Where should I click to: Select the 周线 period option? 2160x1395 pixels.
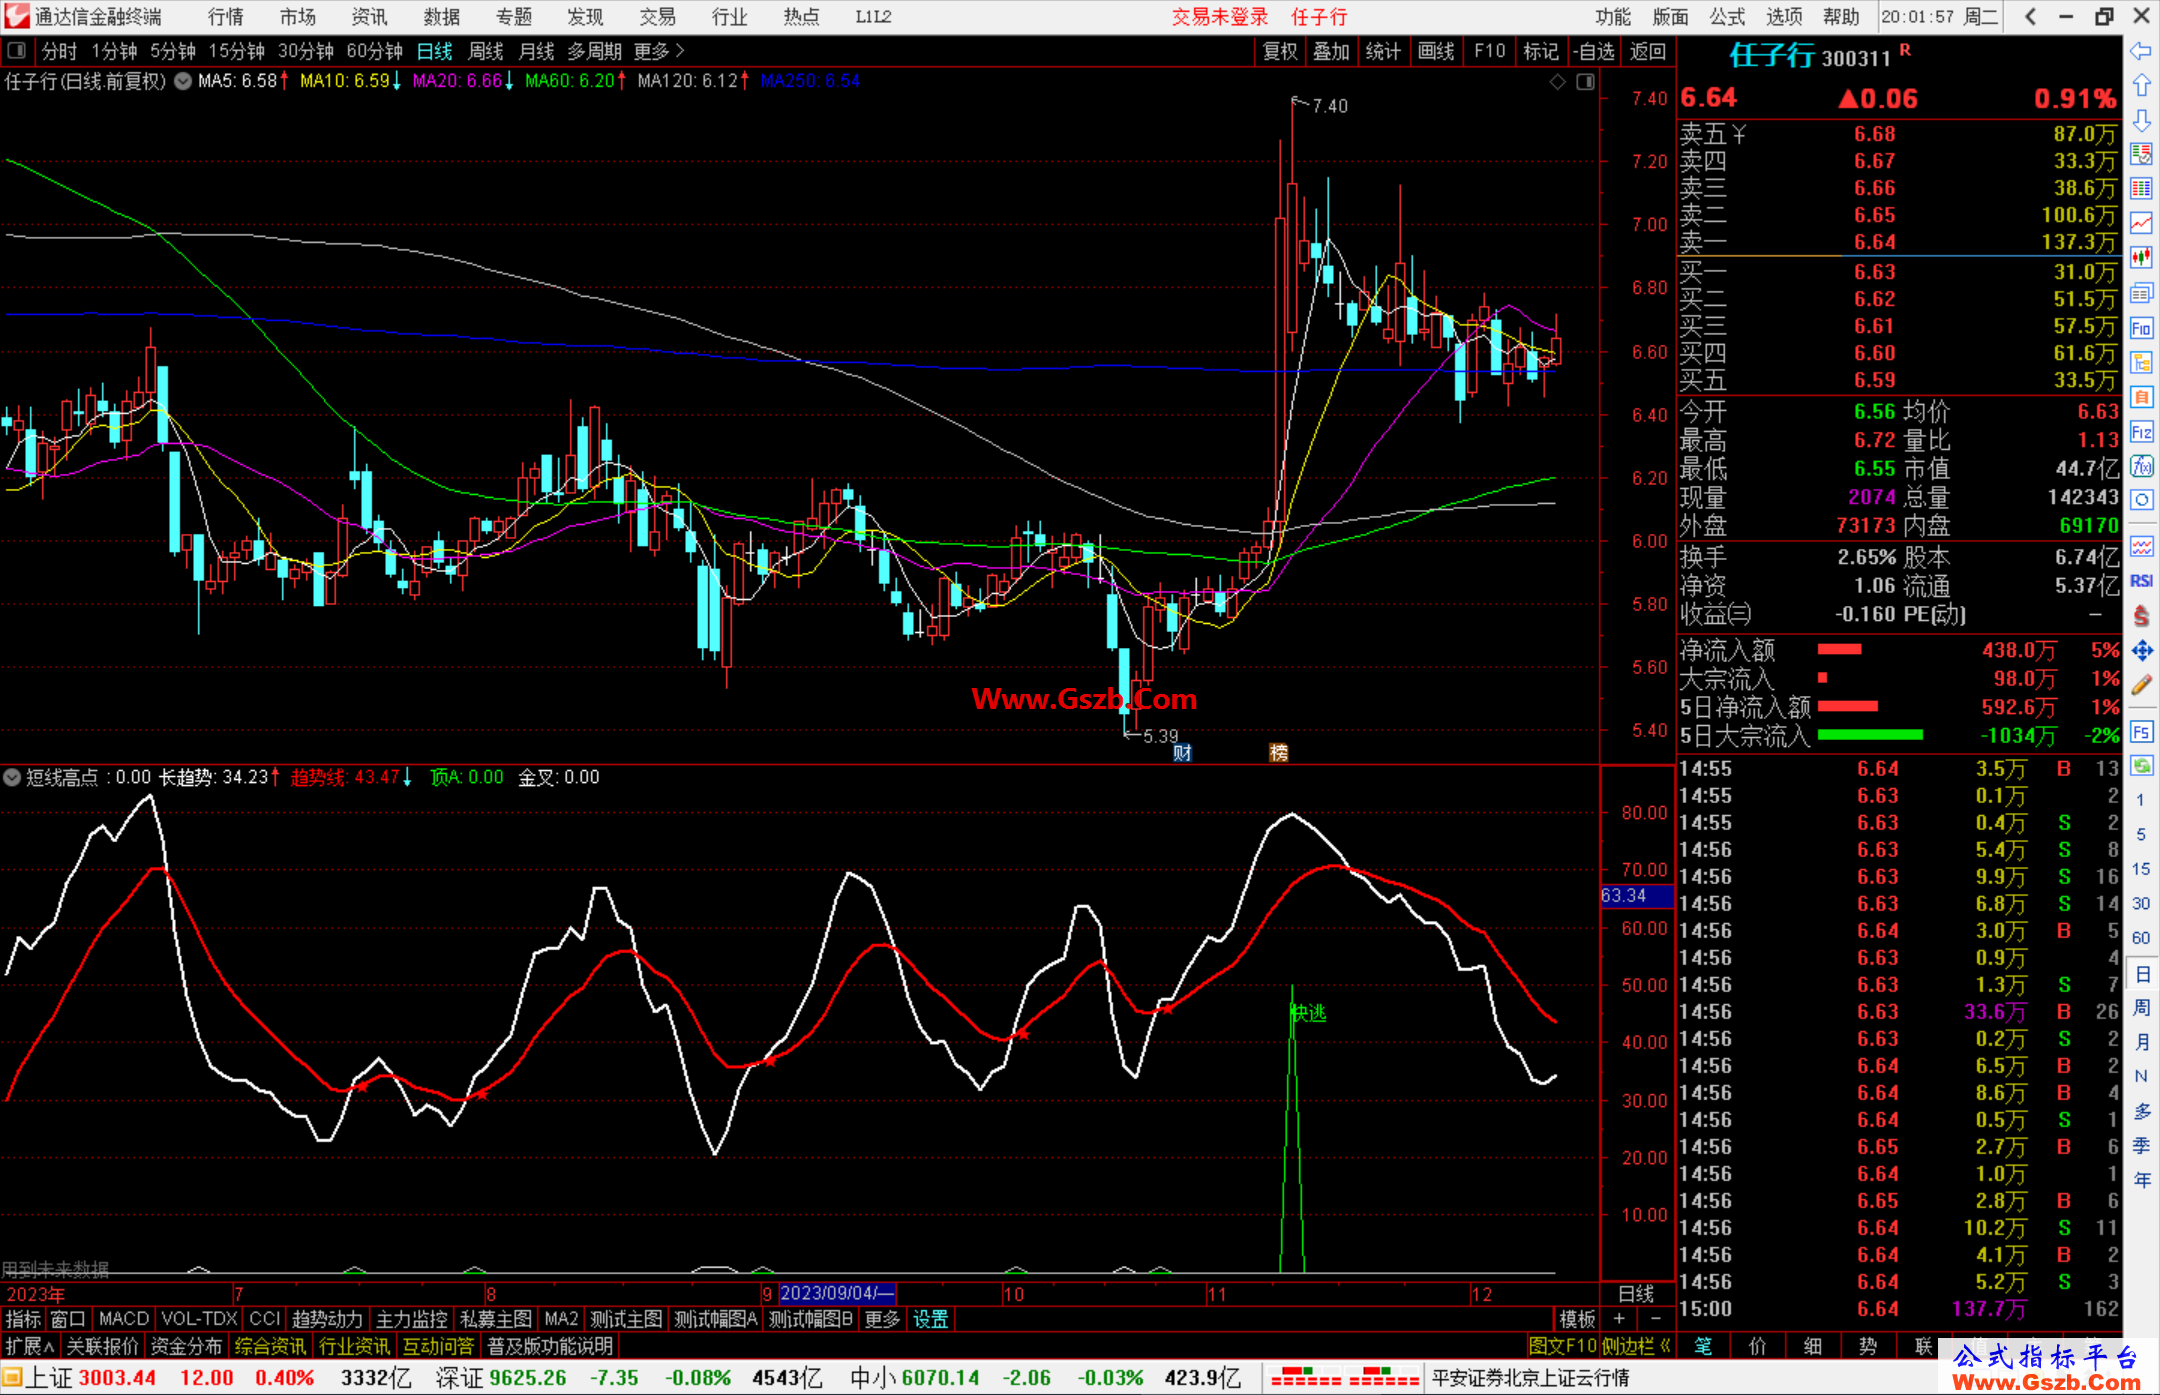[486, 51]
